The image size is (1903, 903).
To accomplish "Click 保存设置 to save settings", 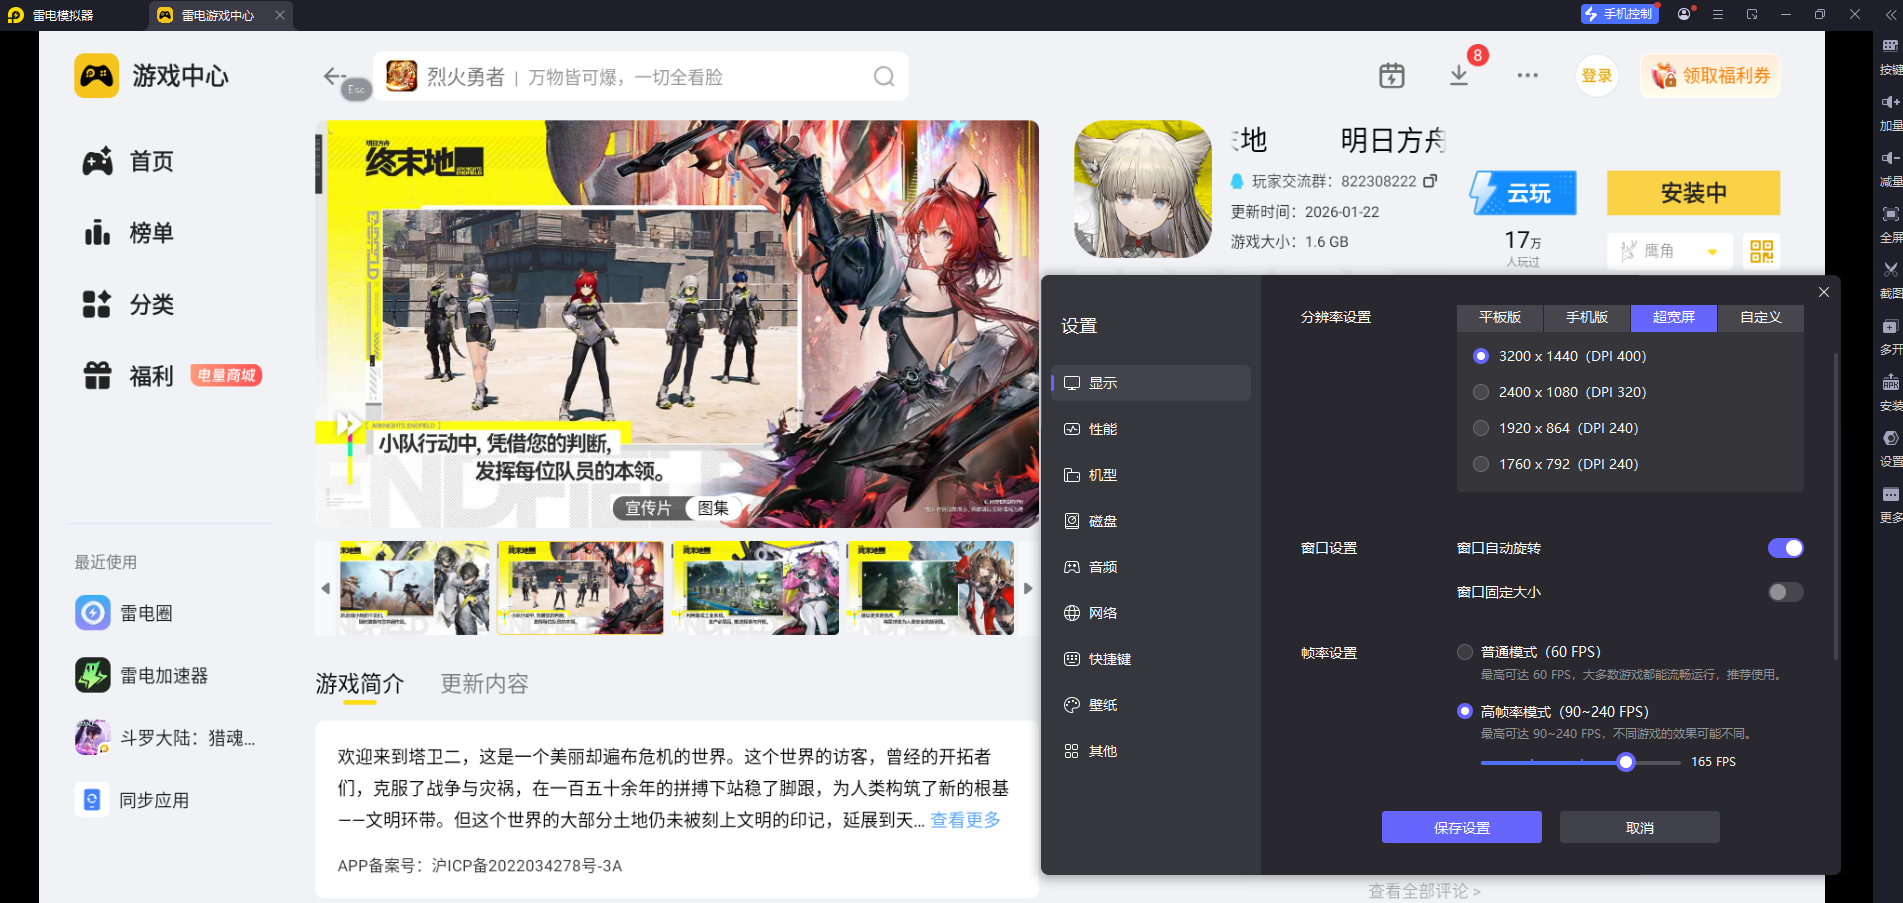I will (x=1462, y=827).
